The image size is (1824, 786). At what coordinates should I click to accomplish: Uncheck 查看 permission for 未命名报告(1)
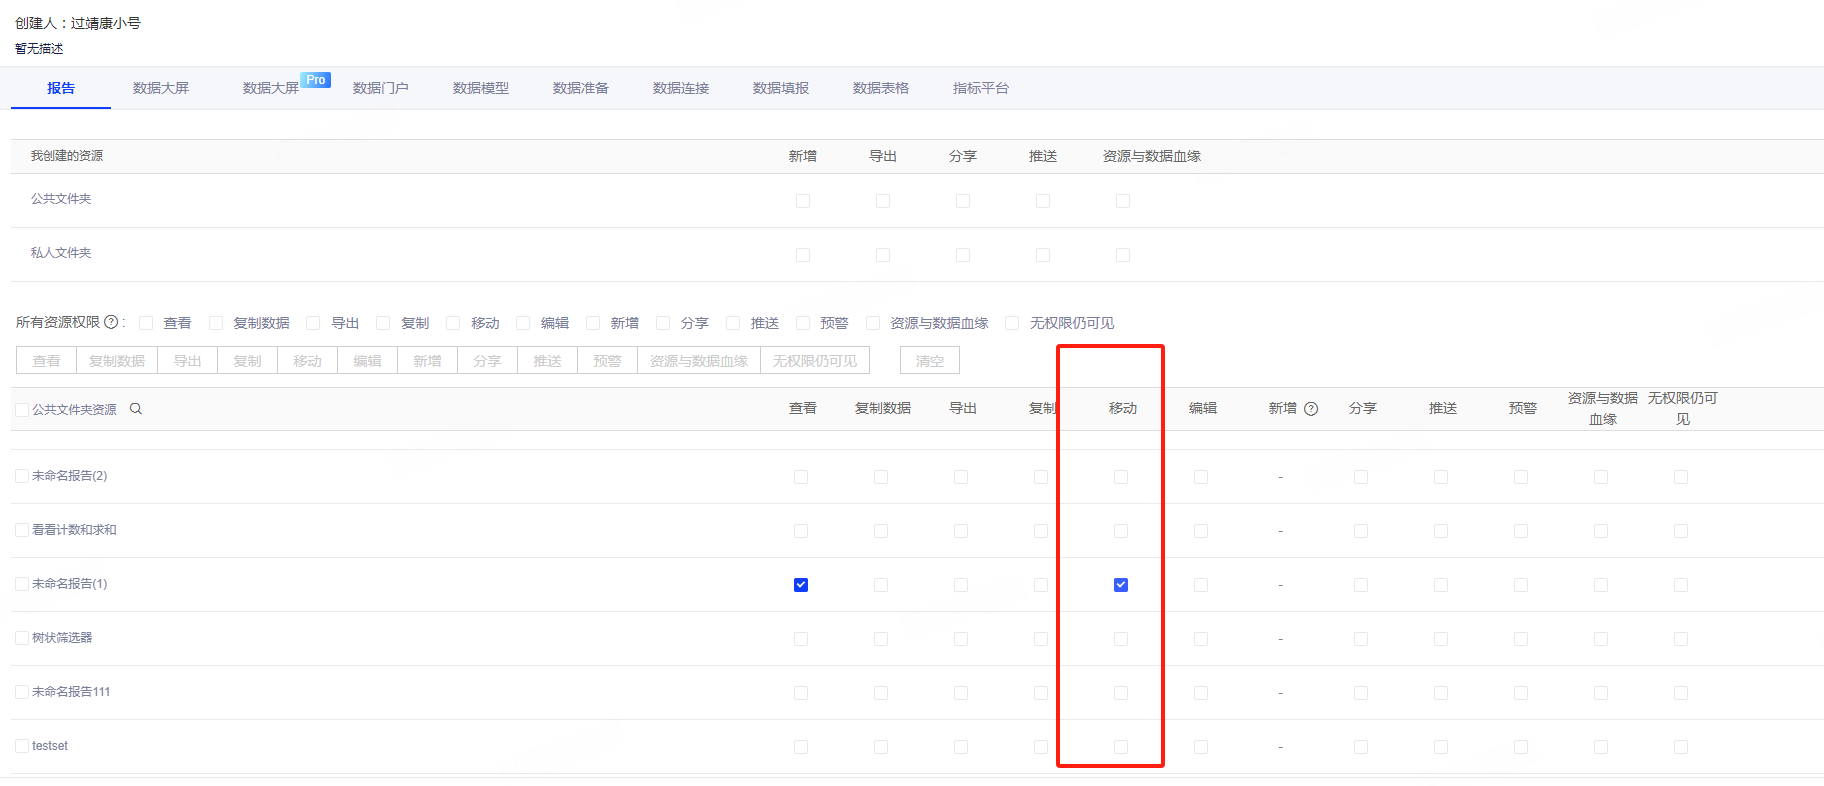coord(801,585)
